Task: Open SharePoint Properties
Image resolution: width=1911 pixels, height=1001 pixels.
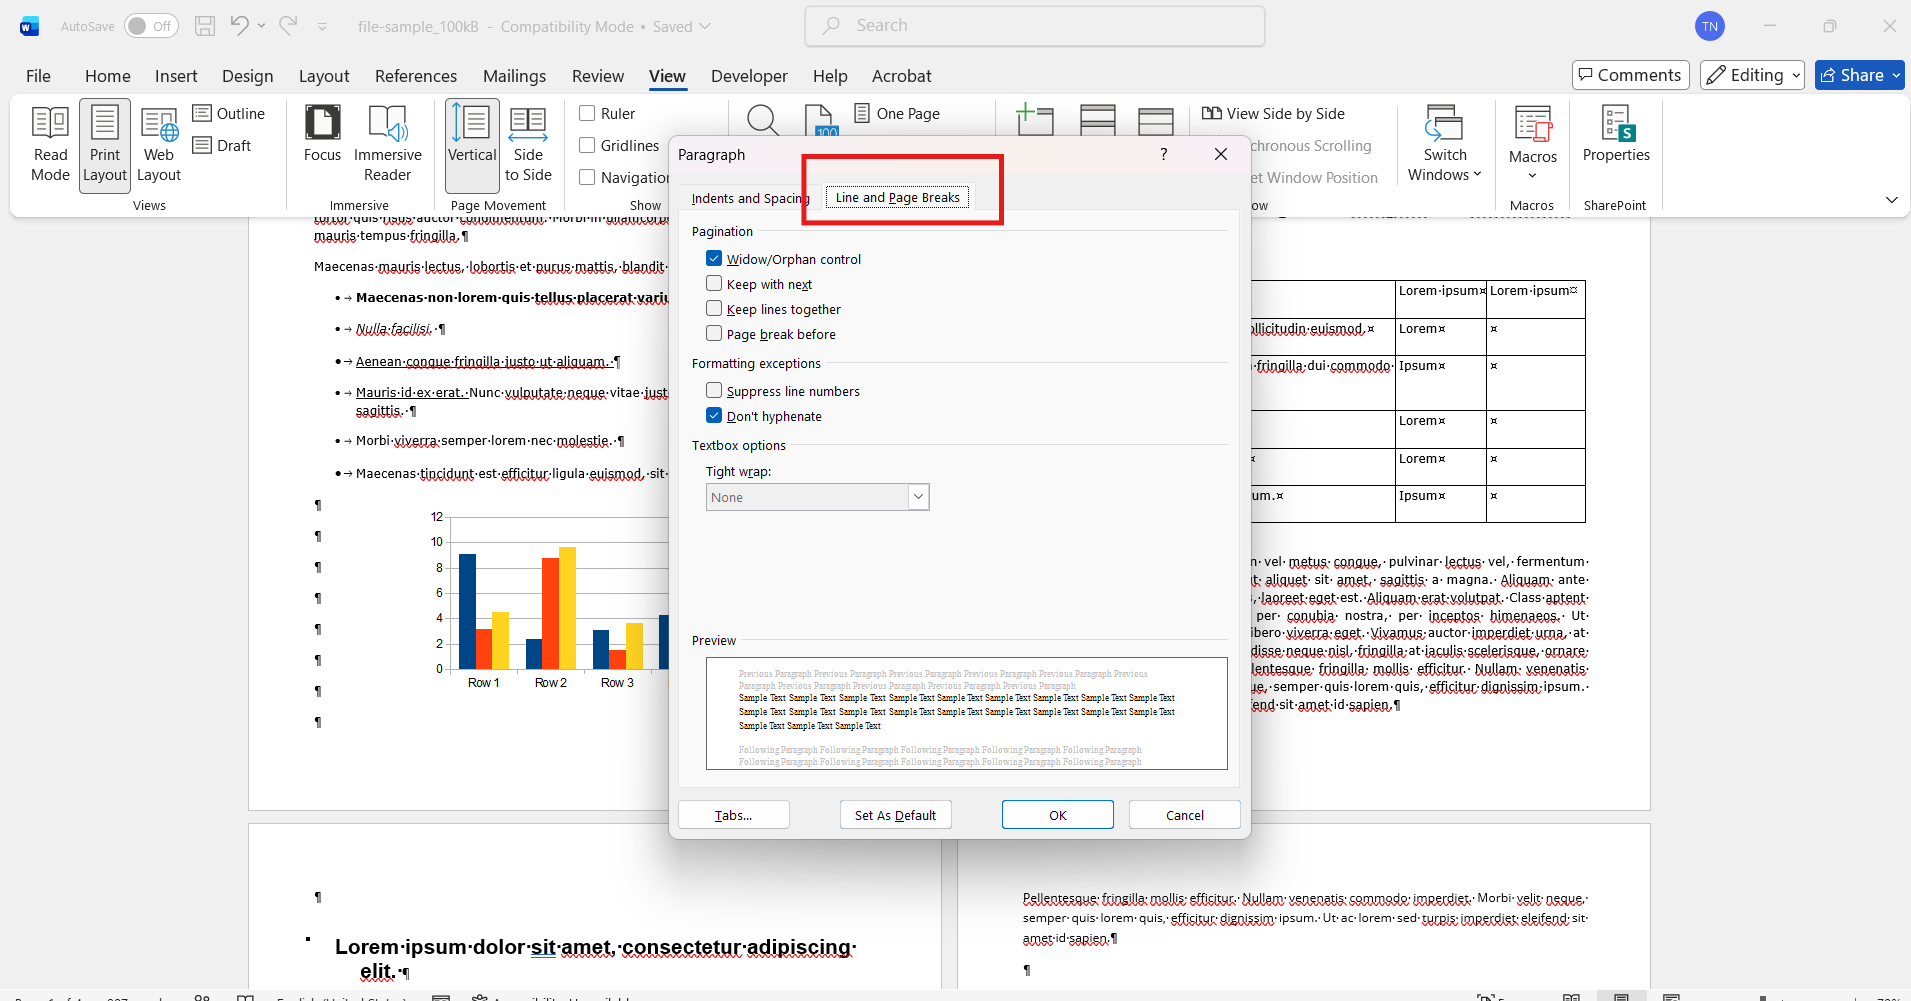Action: tap(1616, 135)
